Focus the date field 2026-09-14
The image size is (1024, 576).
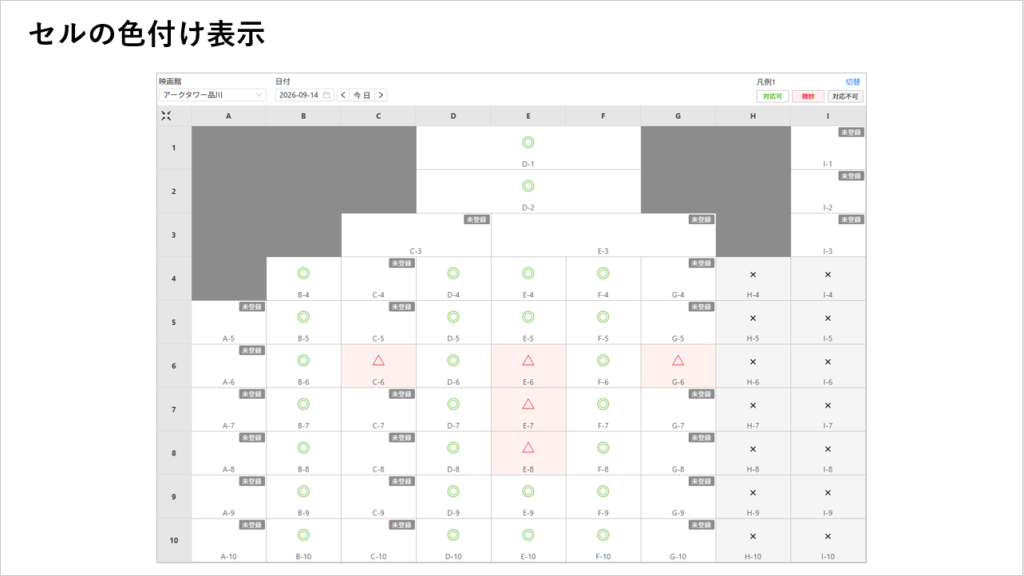(x=304, y=95)
